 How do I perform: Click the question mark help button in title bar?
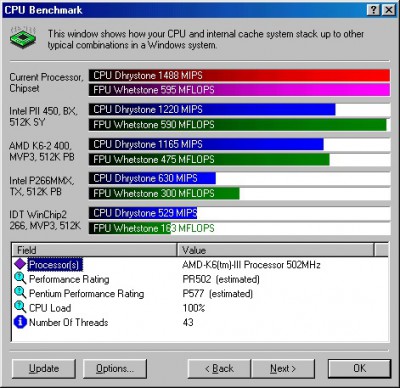[x=374, y=10]
